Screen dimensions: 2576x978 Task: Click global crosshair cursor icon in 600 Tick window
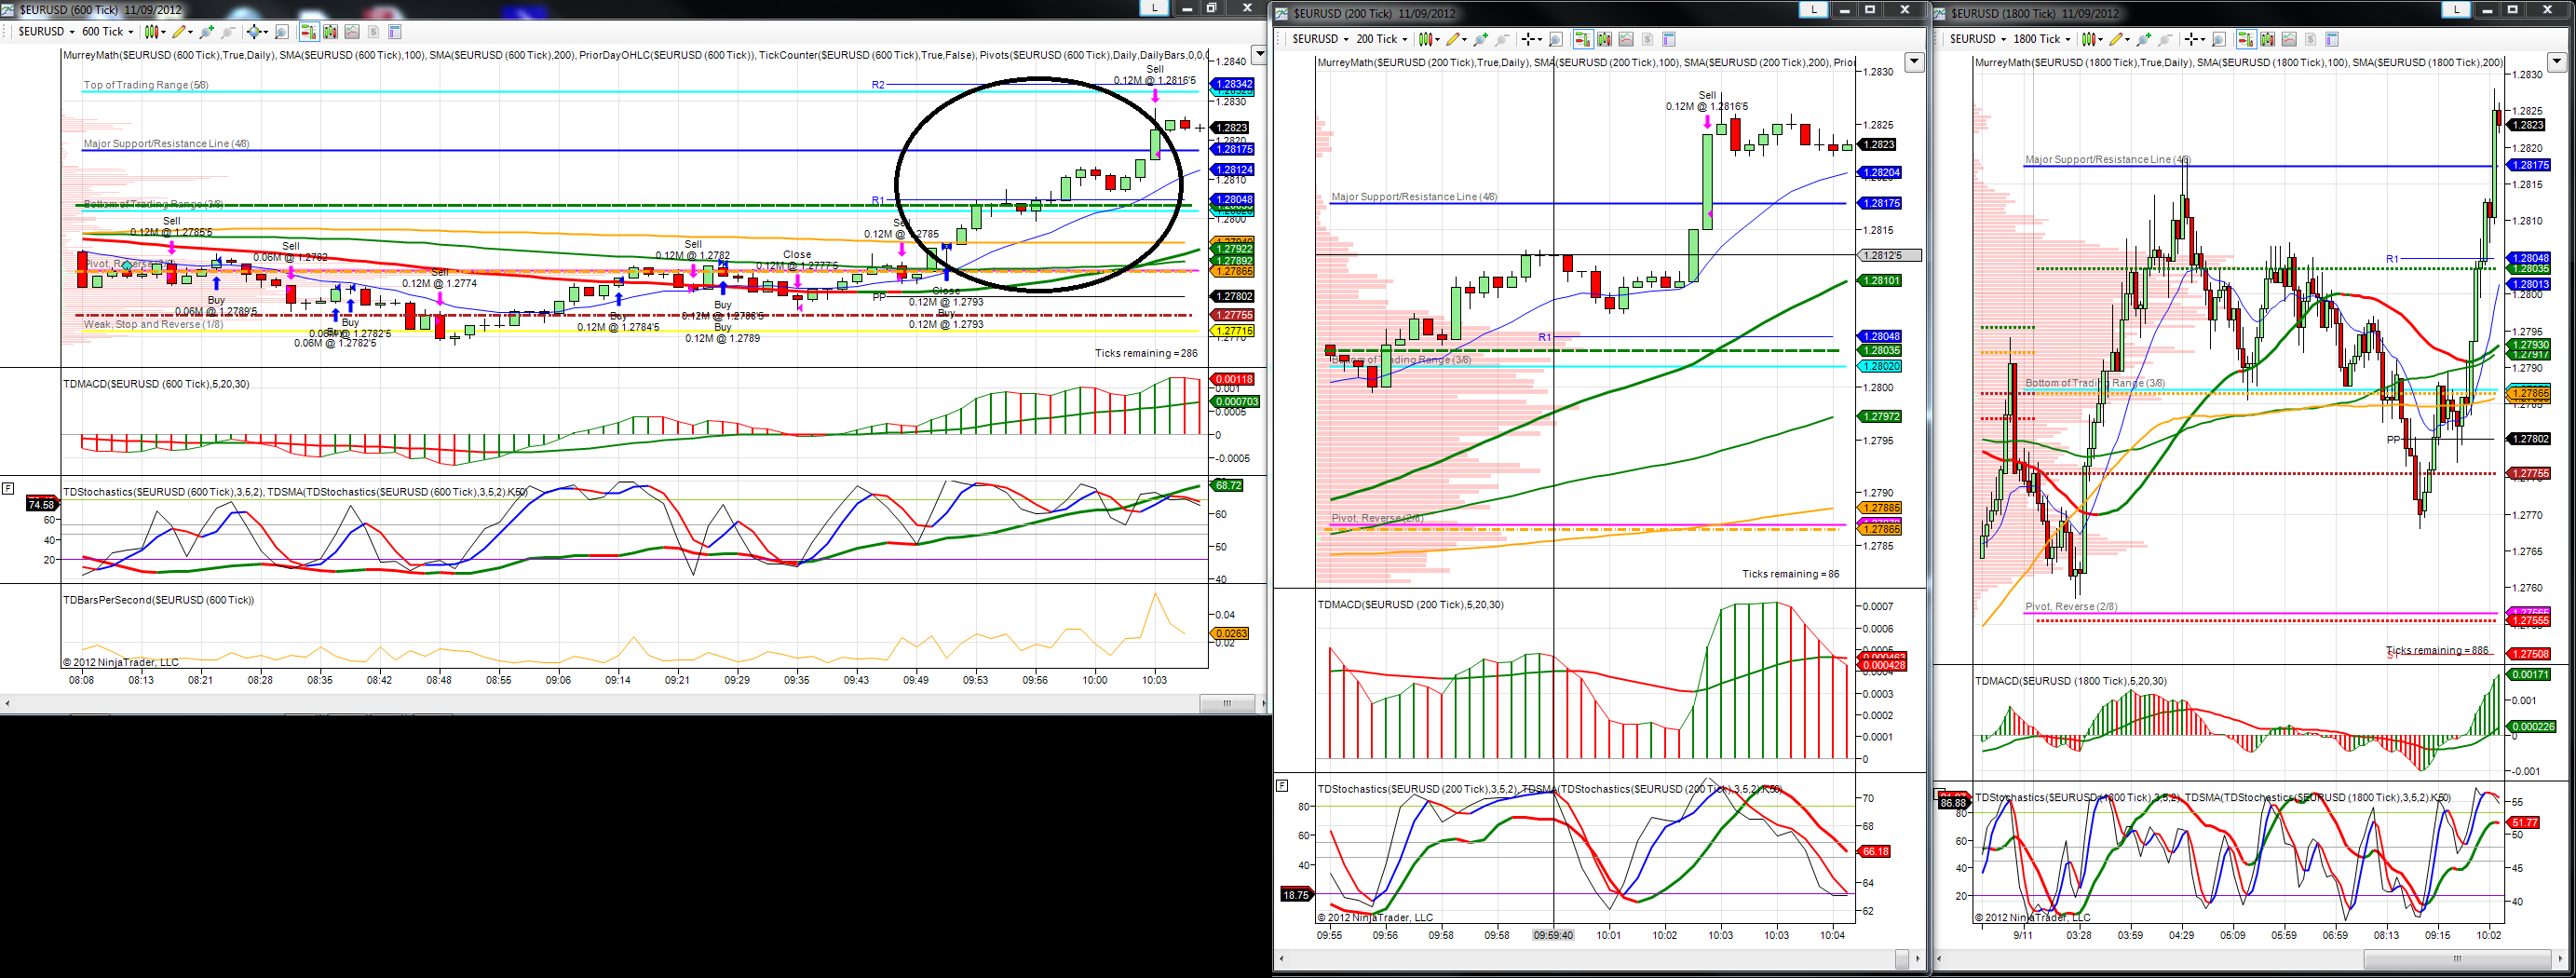click(257, 32)
